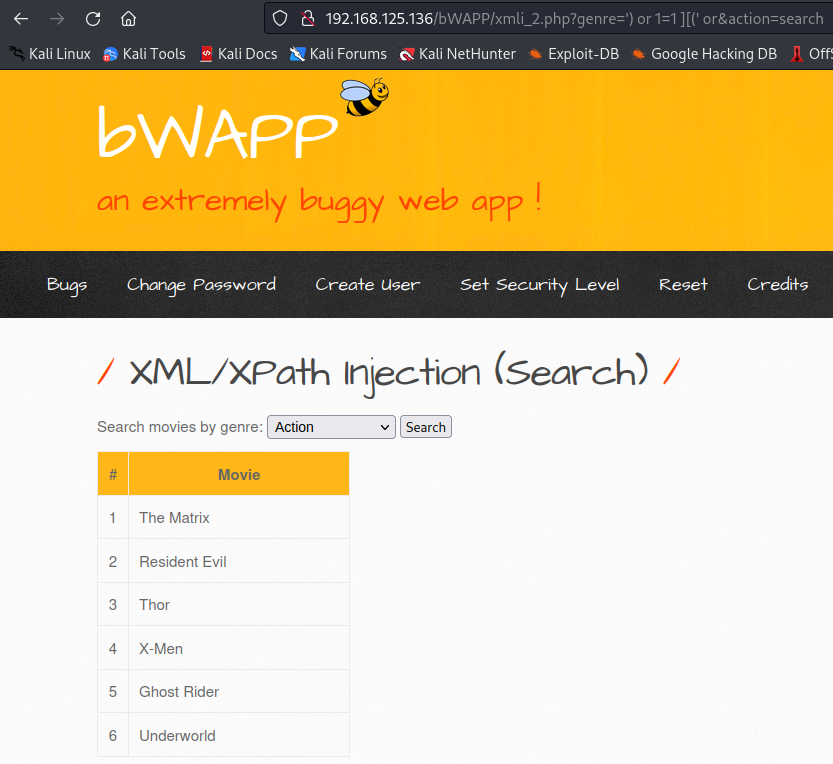Open the Credits menu item

click(778, 285)
